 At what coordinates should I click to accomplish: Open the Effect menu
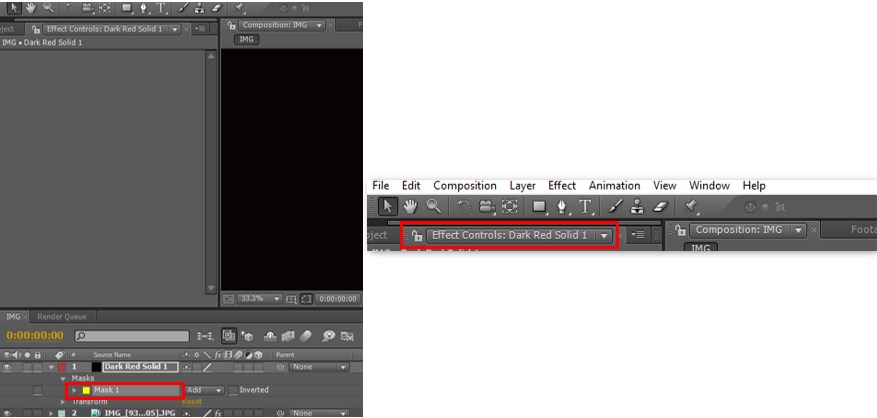pyautogui.click(x=562, y=186)
